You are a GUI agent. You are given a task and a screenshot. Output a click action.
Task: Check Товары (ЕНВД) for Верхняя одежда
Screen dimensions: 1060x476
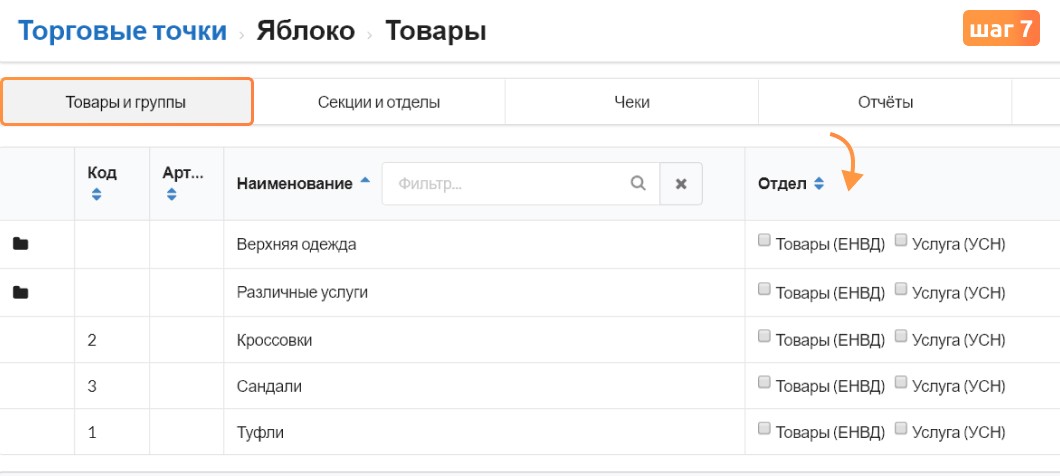(x=764, y=240)
